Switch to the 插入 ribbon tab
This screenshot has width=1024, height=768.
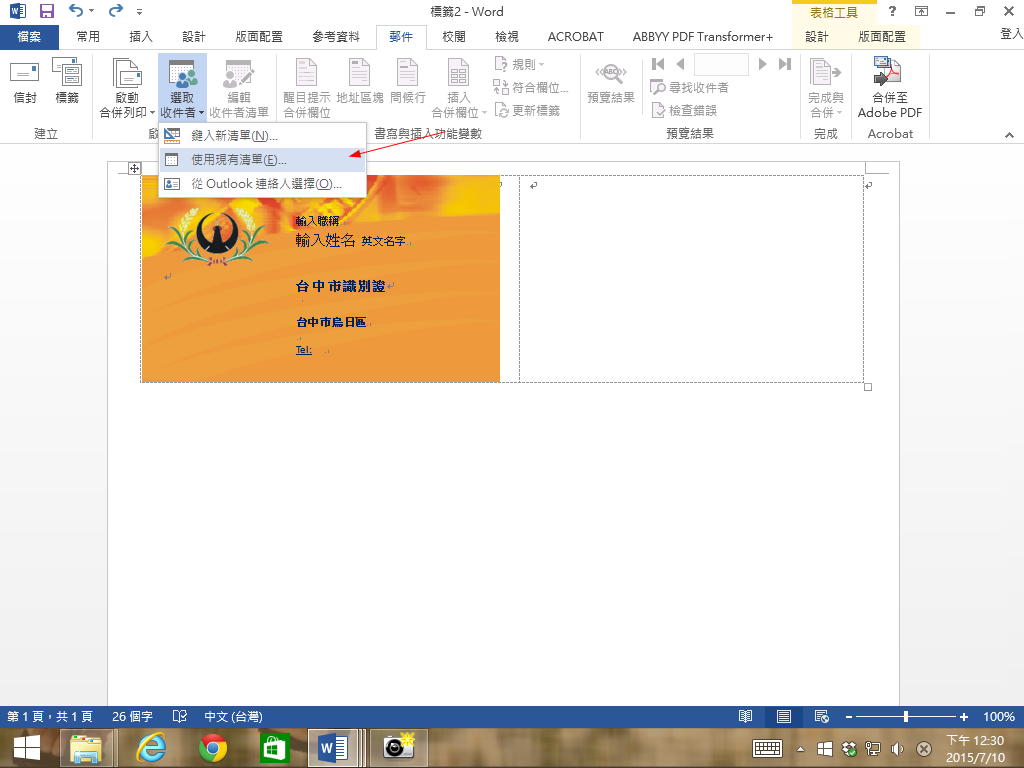[x=140, y=37]
